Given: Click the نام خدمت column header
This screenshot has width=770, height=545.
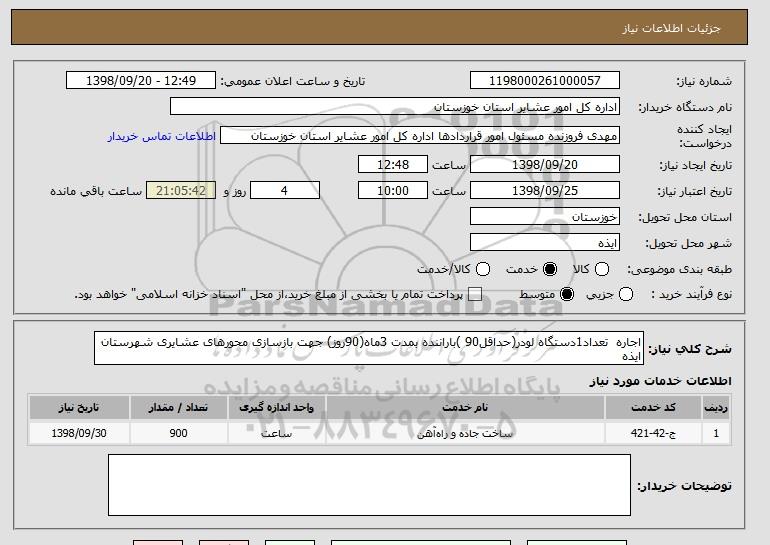Looking at the screenshot, I should [465, 408].
